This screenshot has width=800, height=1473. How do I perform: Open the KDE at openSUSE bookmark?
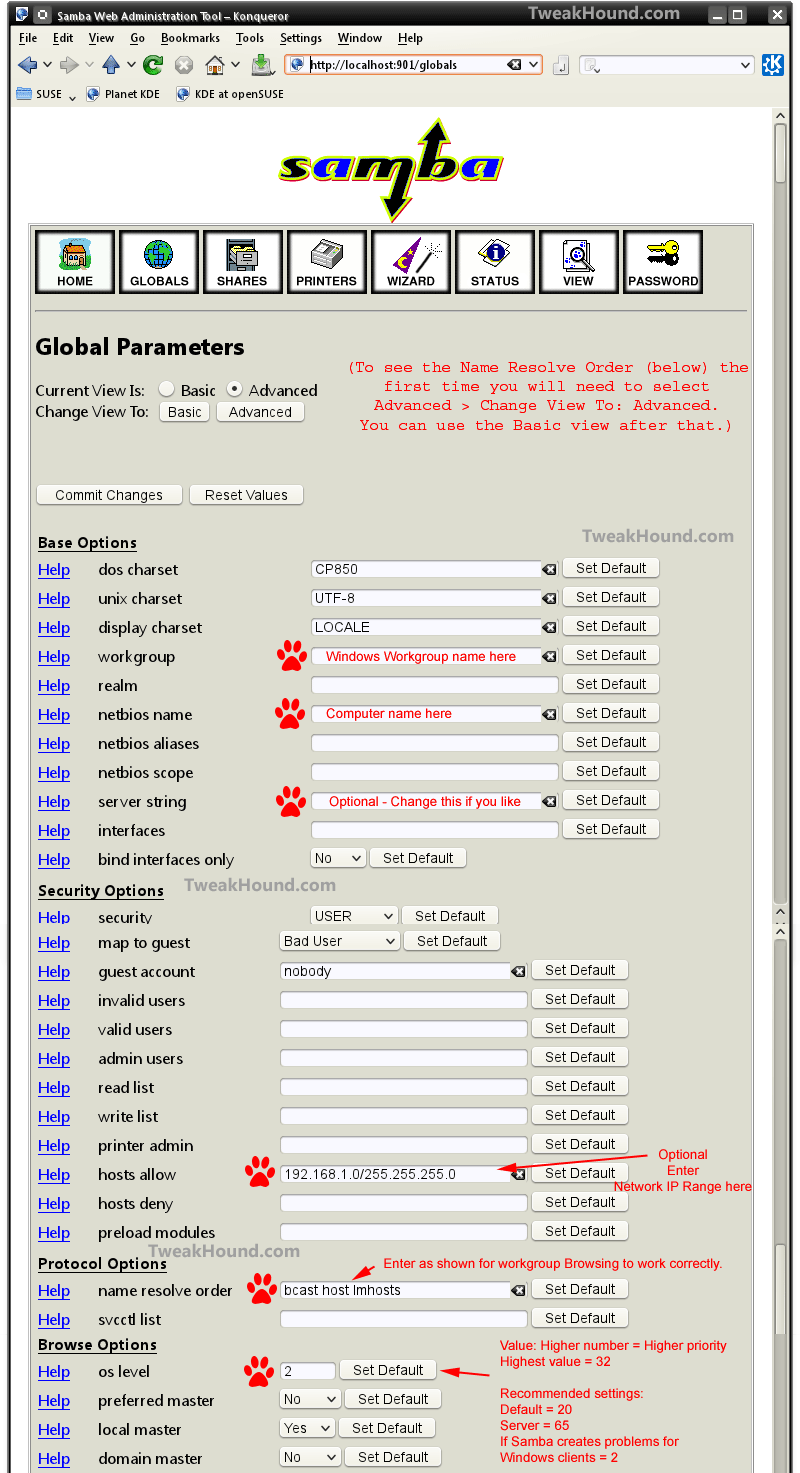230,94
